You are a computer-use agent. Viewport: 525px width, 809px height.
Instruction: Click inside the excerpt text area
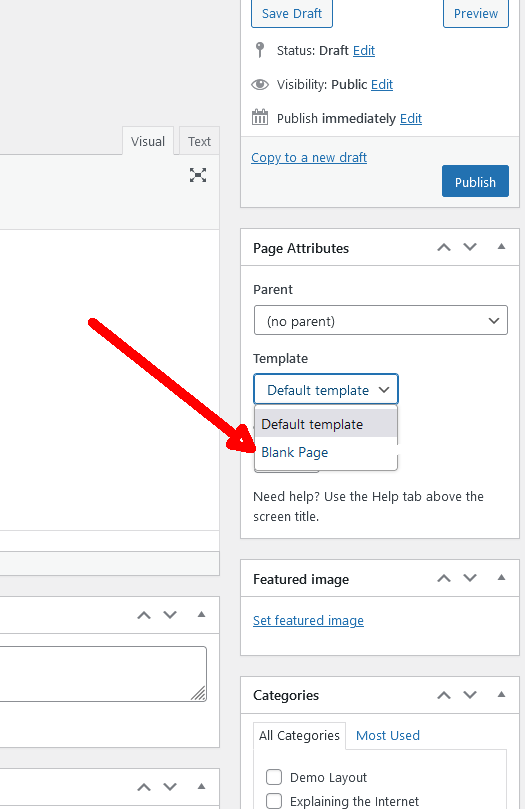102,674
